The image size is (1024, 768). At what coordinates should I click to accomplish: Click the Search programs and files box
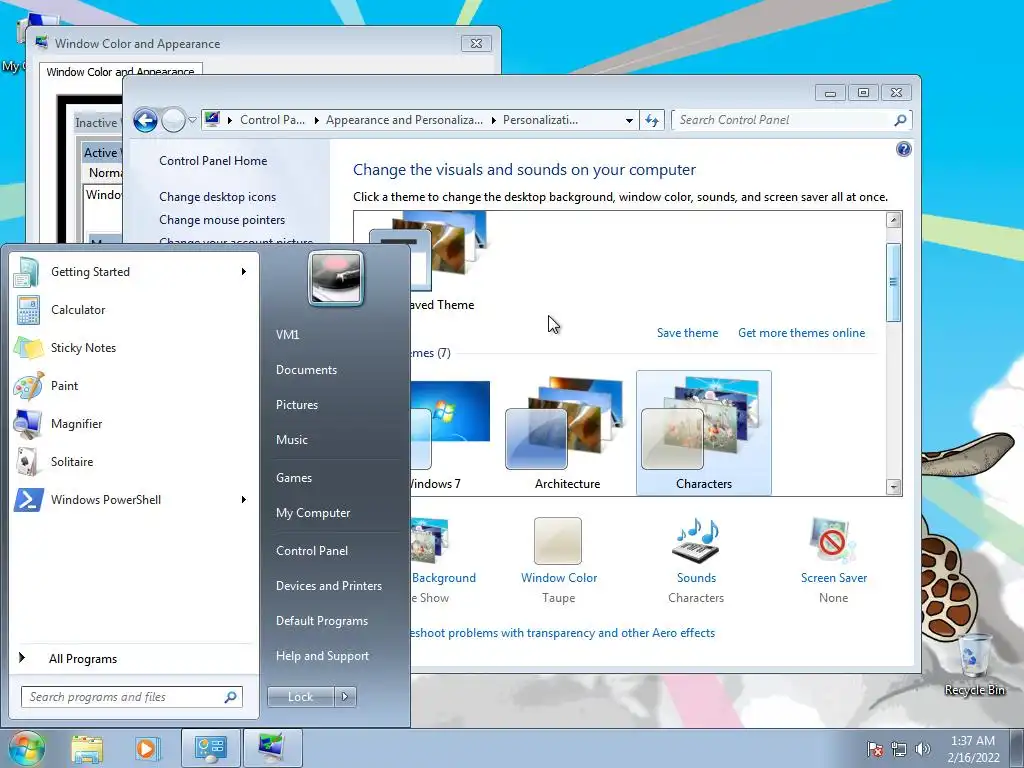pos(131,697)
